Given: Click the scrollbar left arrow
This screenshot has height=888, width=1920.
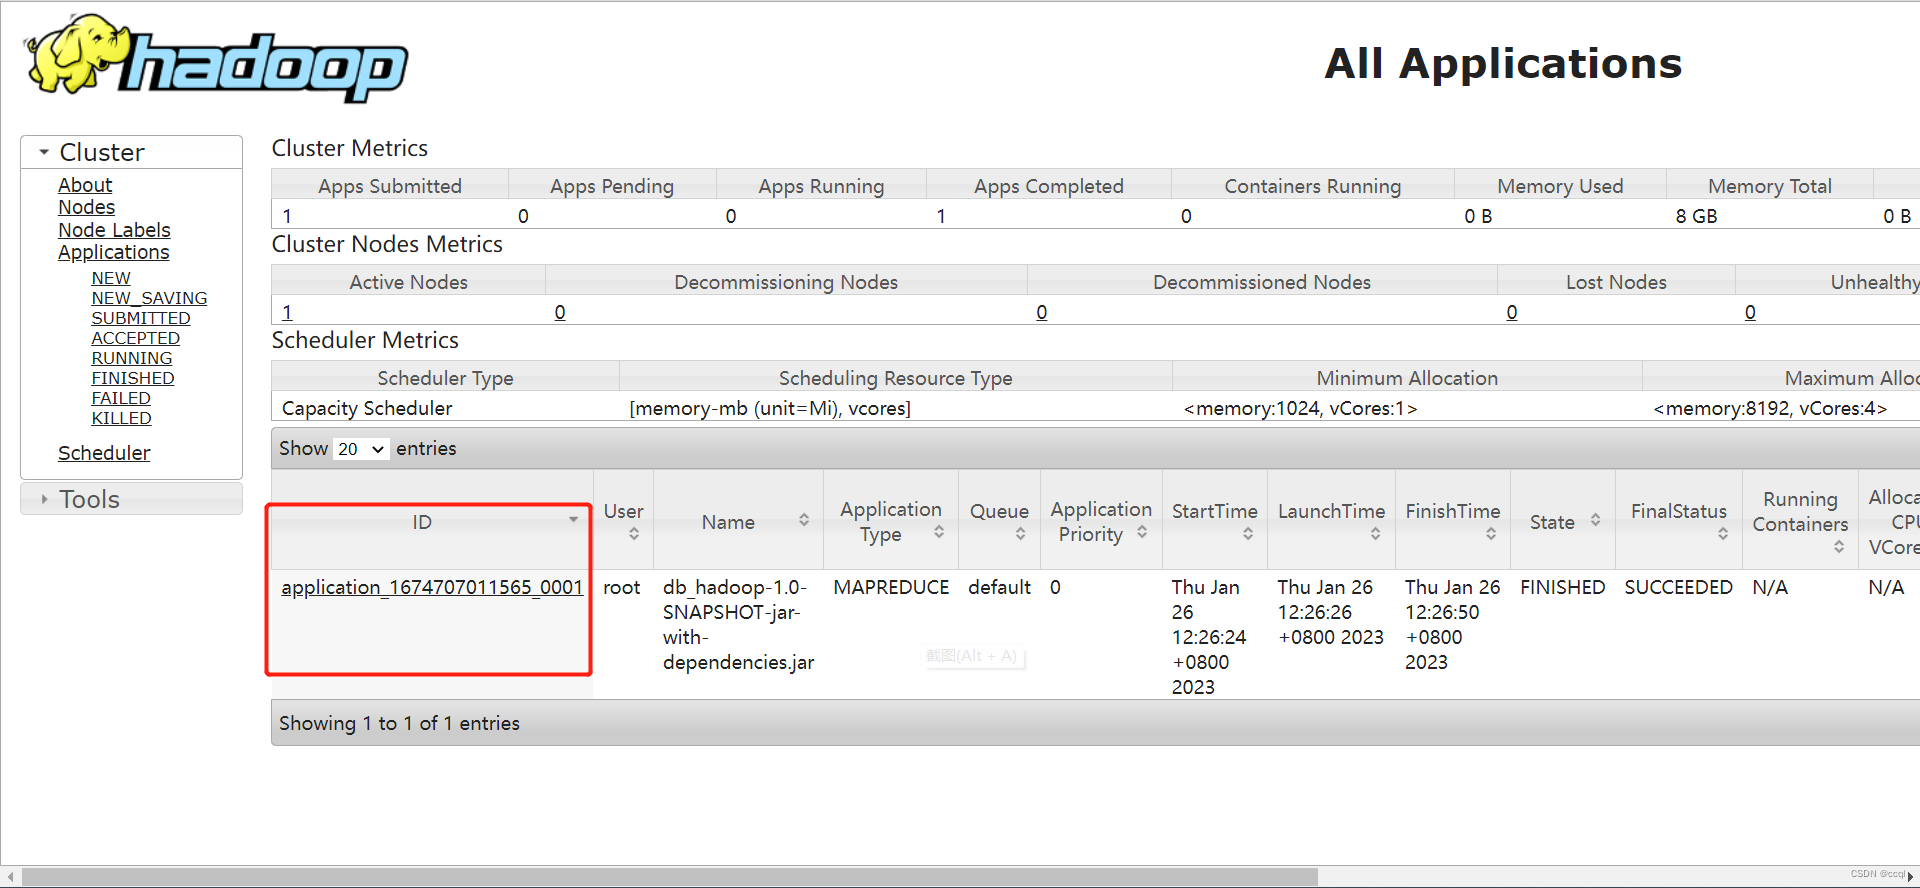Looking at the screenshot, I should coord(10,877).
